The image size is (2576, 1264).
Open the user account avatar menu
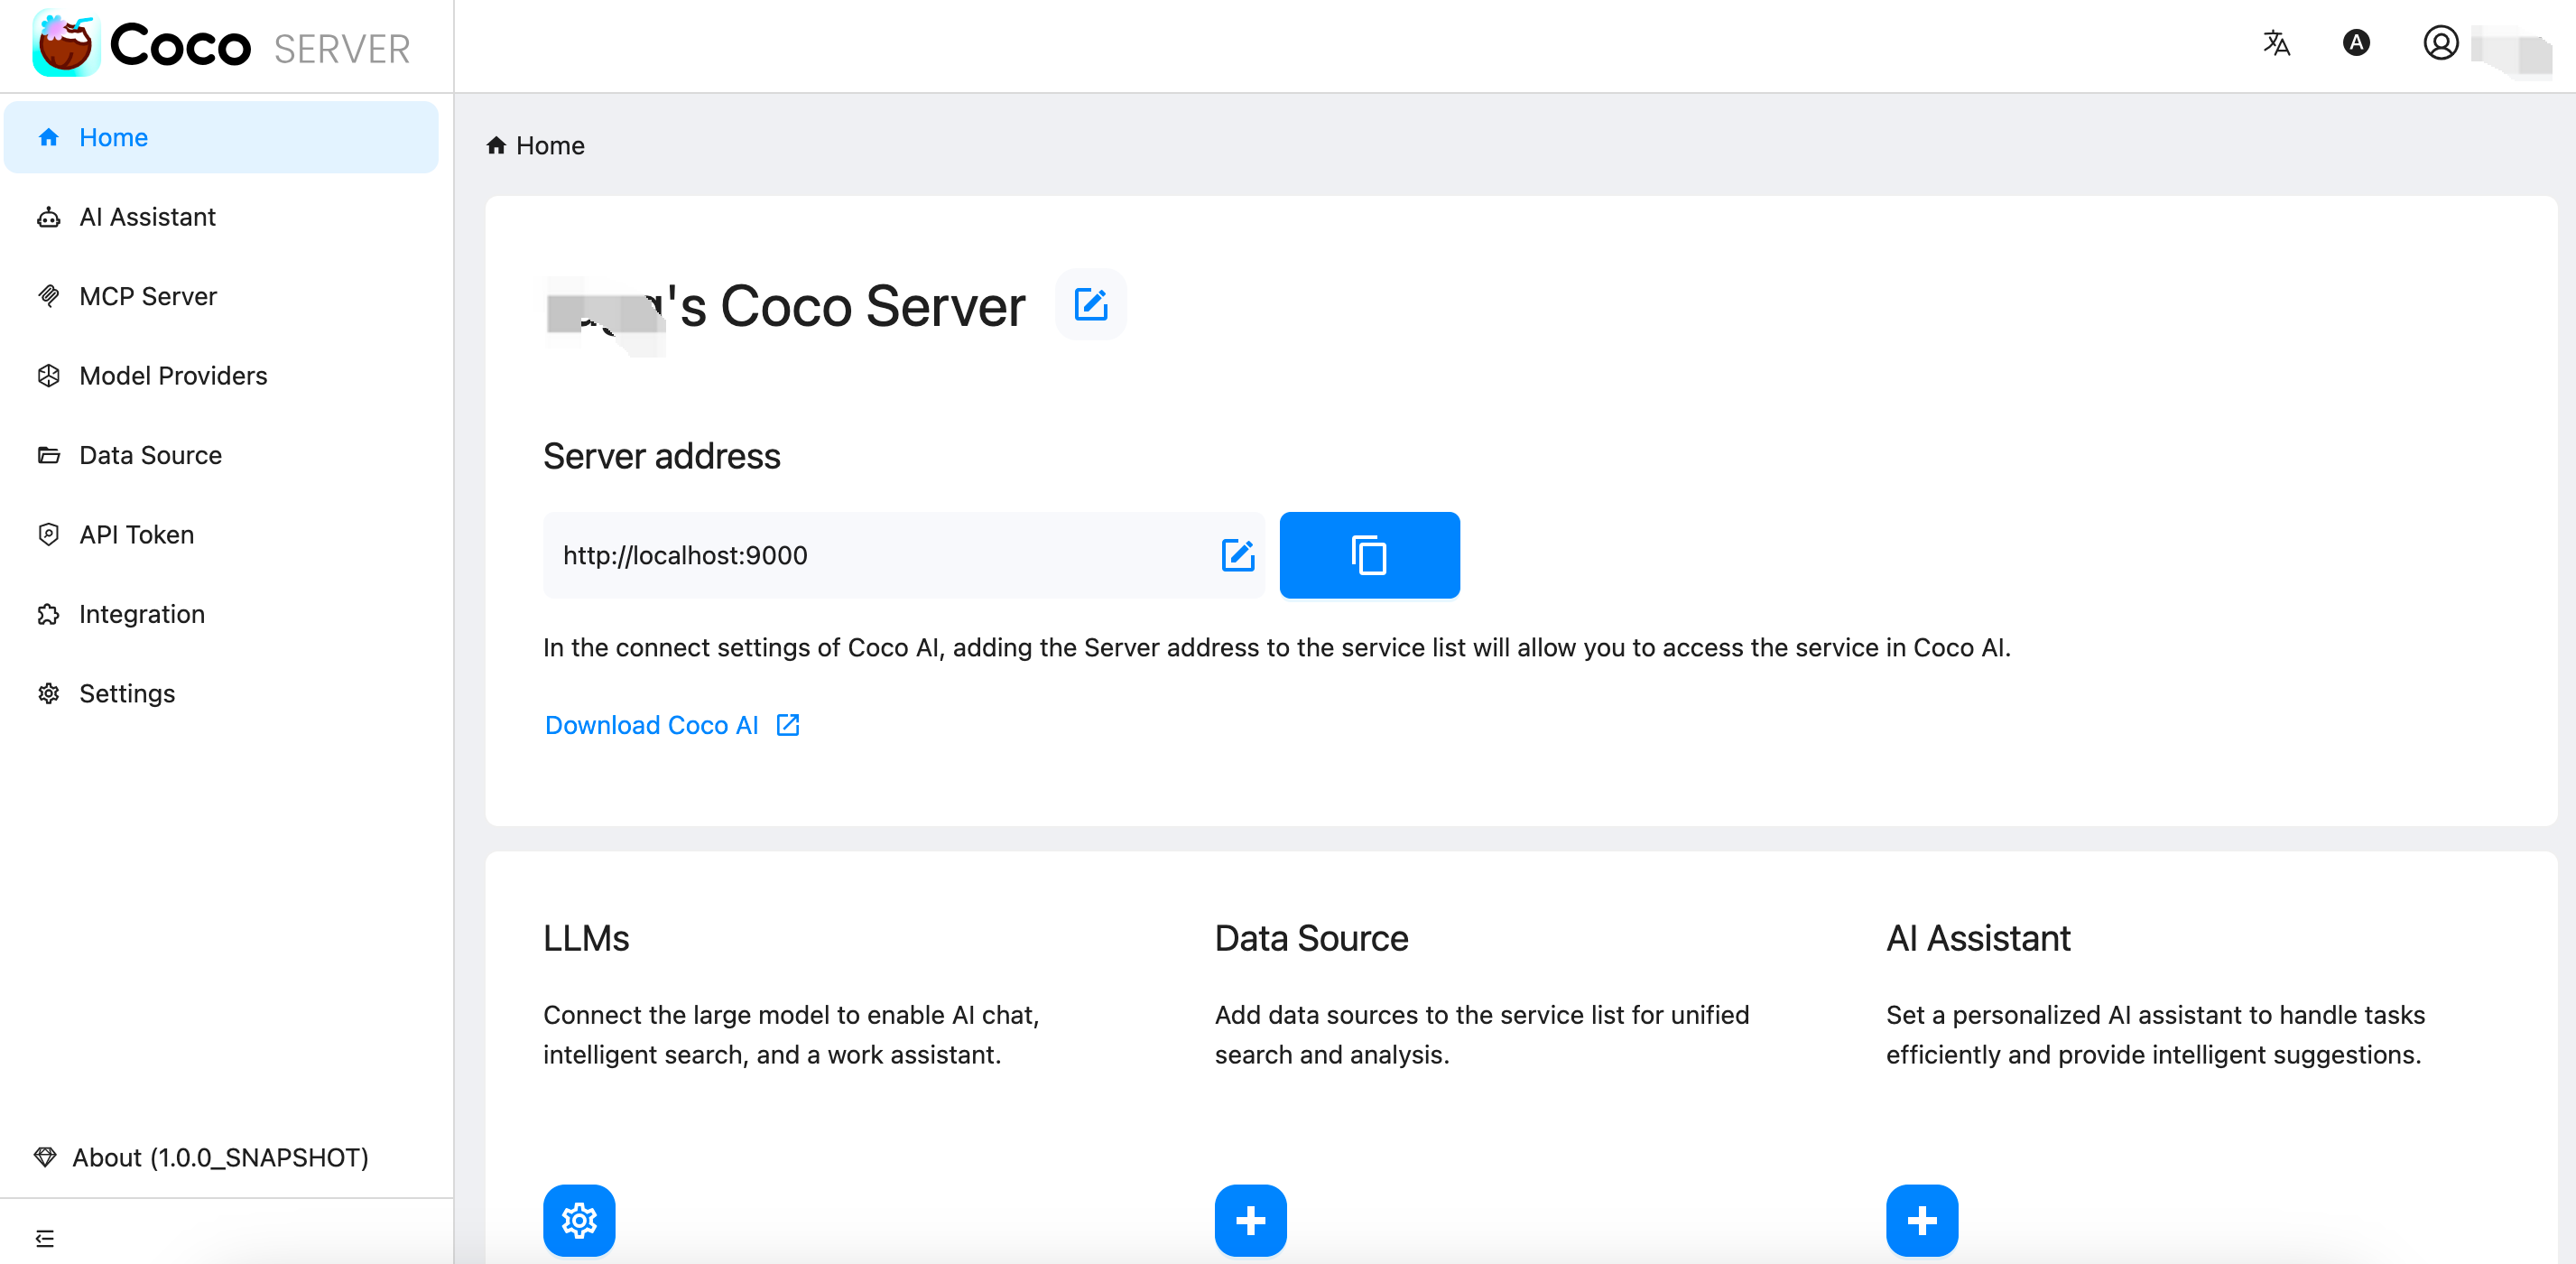click(x=2440, y=43)
